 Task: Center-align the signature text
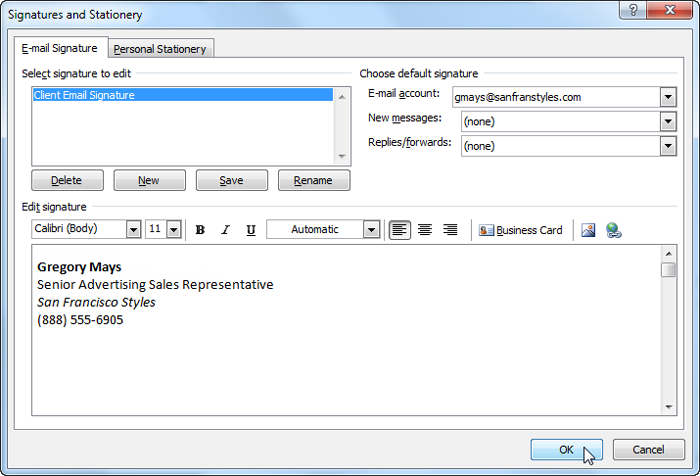[x=425, y=230]
